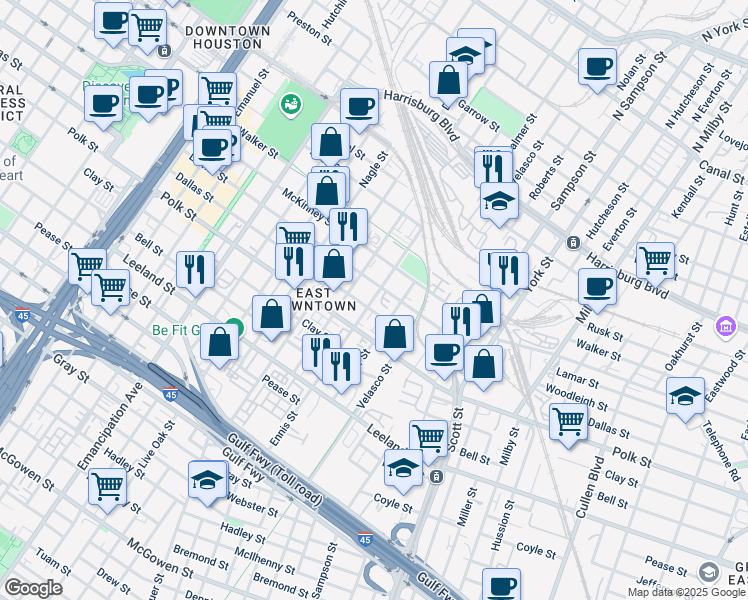Viewport: 748px width, 600px height.
Task: Click the coffee marker beside Nolan St
Action: (x=597, y=68)
